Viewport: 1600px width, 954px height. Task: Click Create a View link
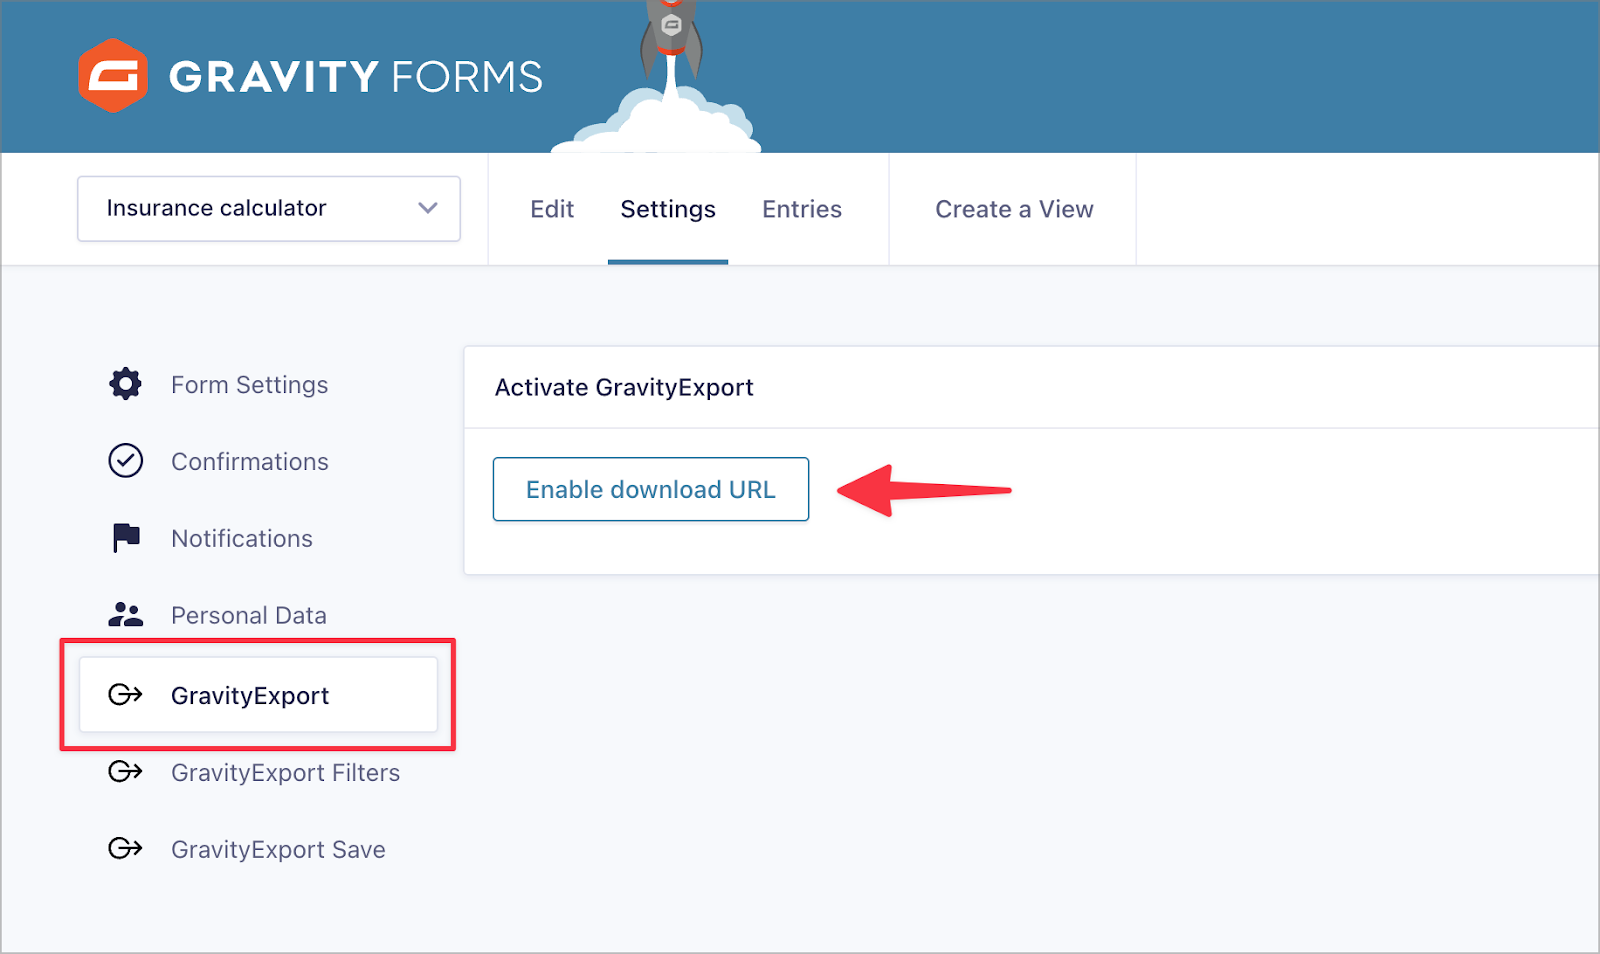(1014, 209)
